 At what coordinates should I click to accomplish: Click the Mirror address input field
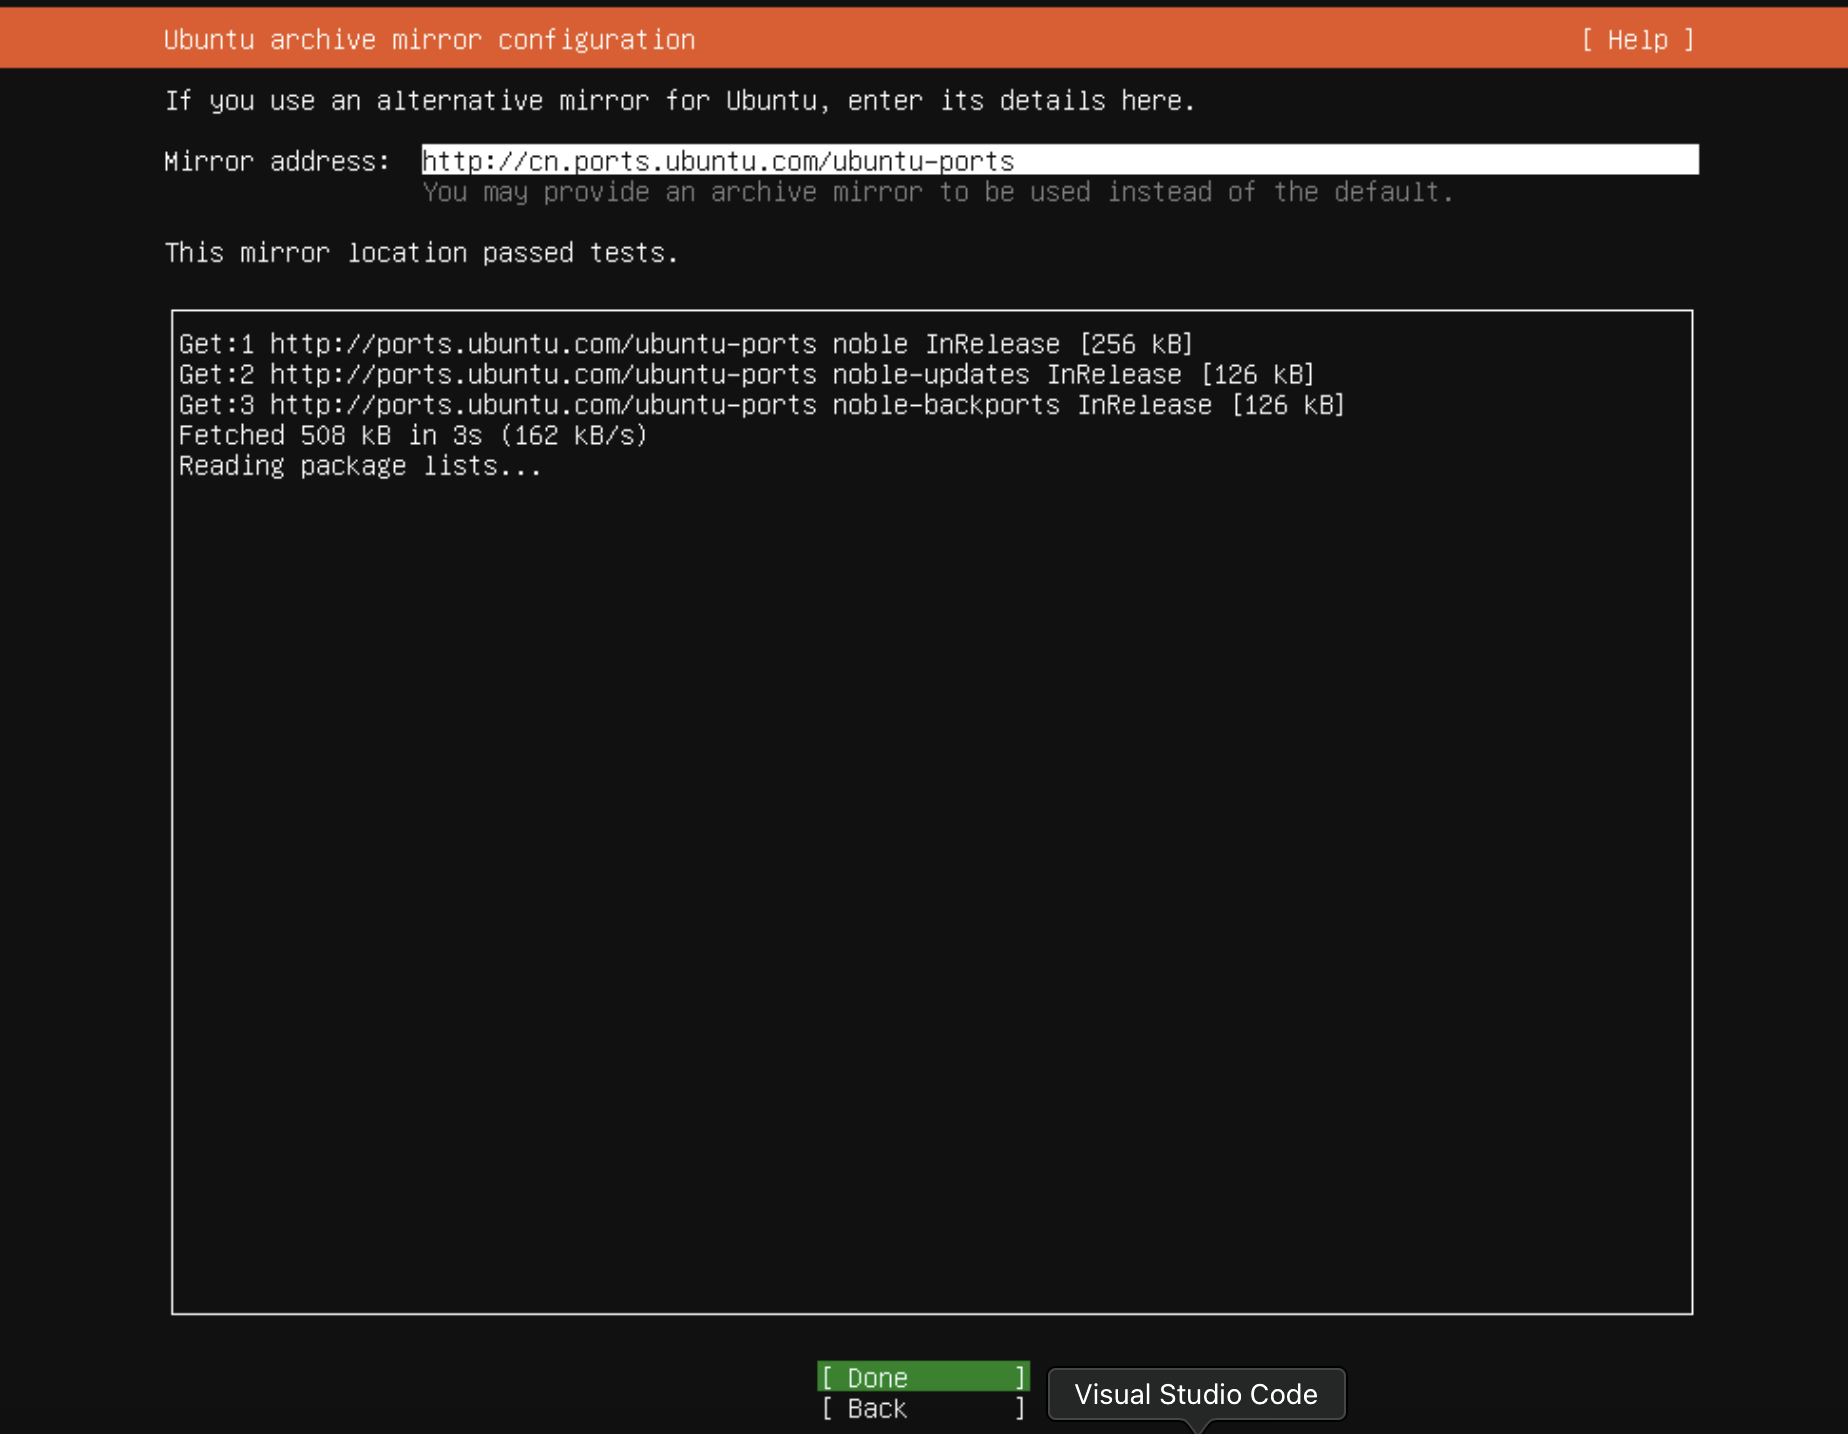pyautogui.click(x=1060, y=160)
